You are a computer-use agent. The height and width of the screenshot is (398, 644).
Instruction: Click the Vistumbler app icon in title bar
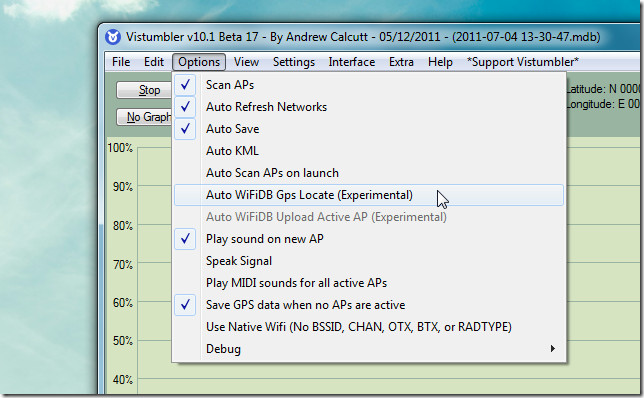[x=113, y=37]
